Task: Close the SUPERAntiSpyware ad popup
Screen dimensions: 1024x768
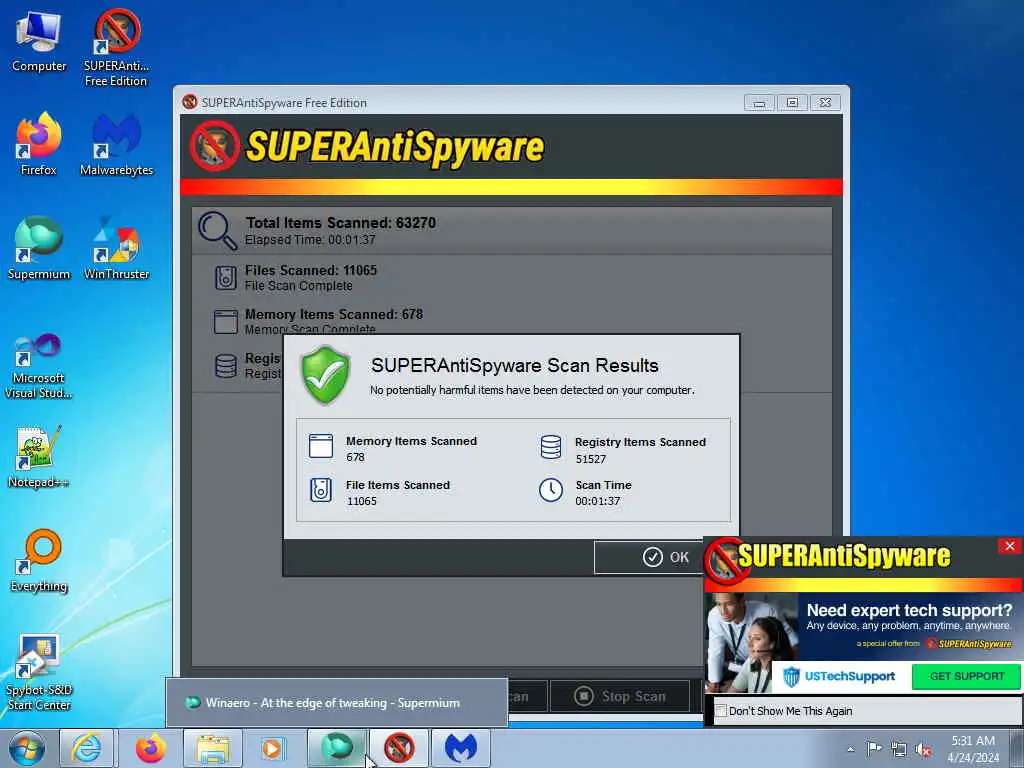Action: click(1010, 546)
